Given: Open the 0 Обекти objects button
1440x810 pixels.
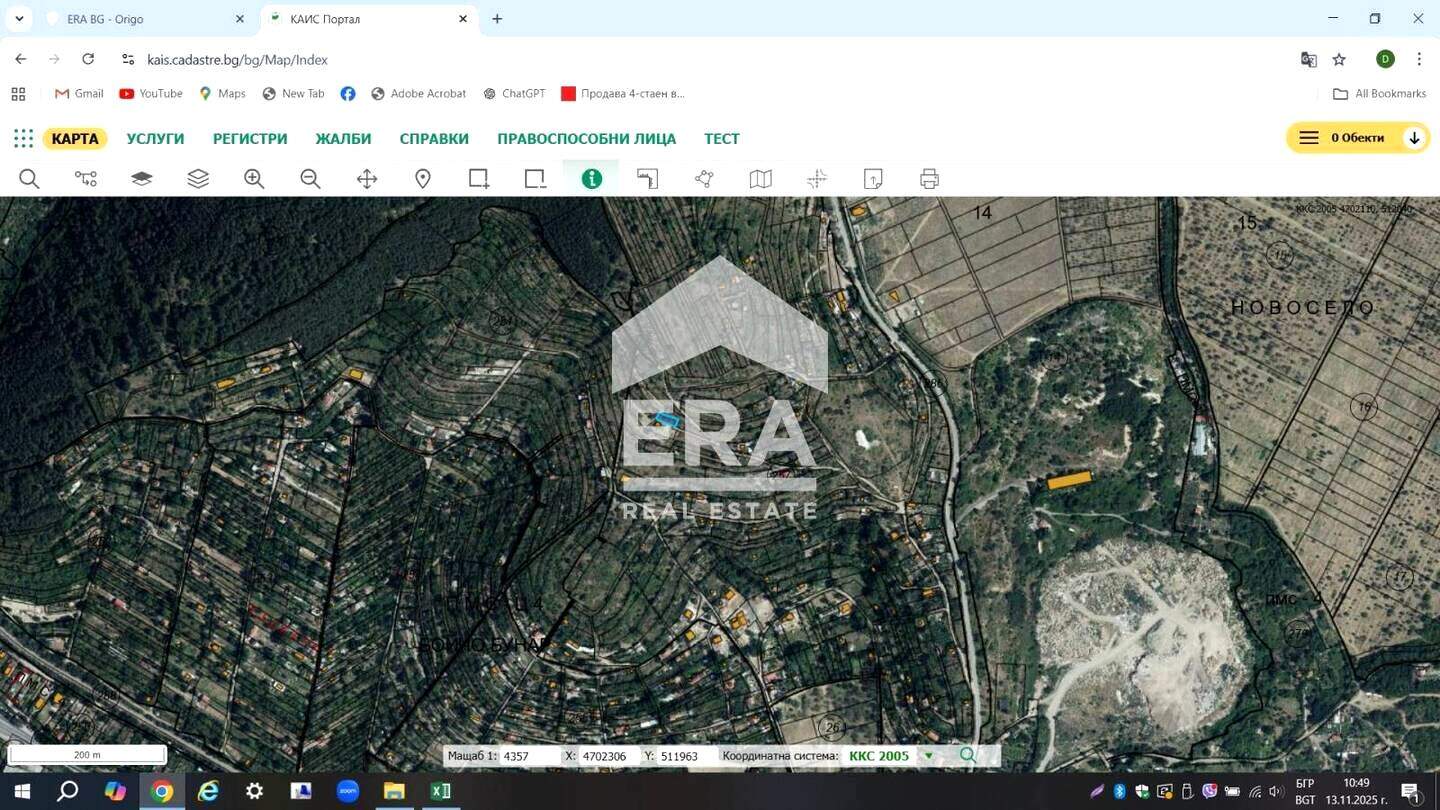Looking at the screenshot, I should (1357, 138).
